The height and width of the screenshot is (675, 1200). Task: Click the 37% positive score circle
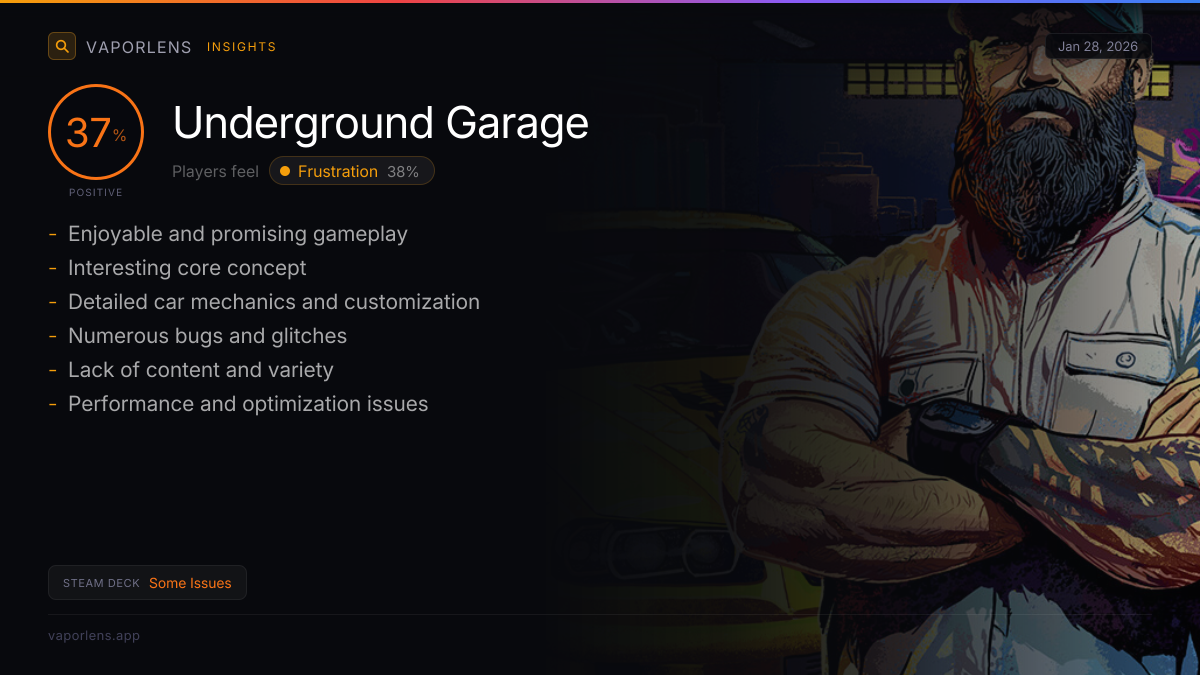coord(96,132)
